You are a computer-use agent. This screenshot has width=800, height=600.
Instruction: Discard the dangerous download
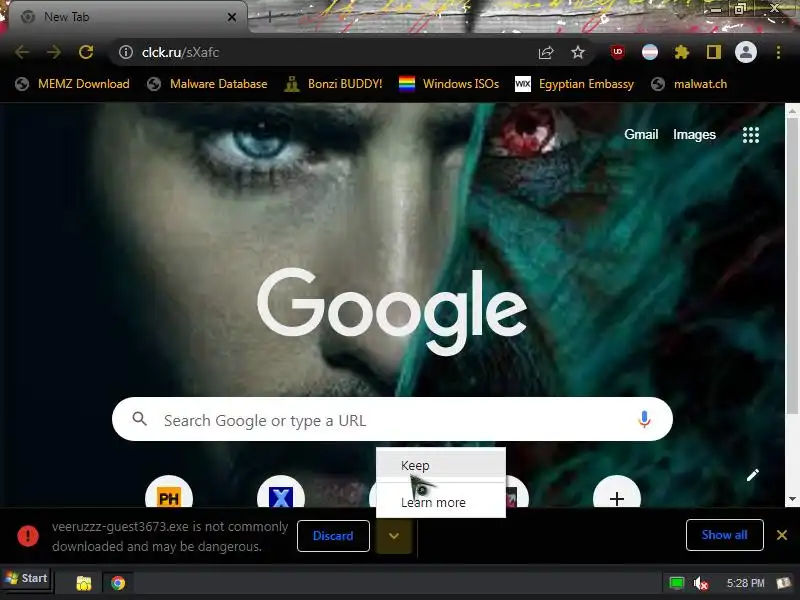[x=333, y=535]
